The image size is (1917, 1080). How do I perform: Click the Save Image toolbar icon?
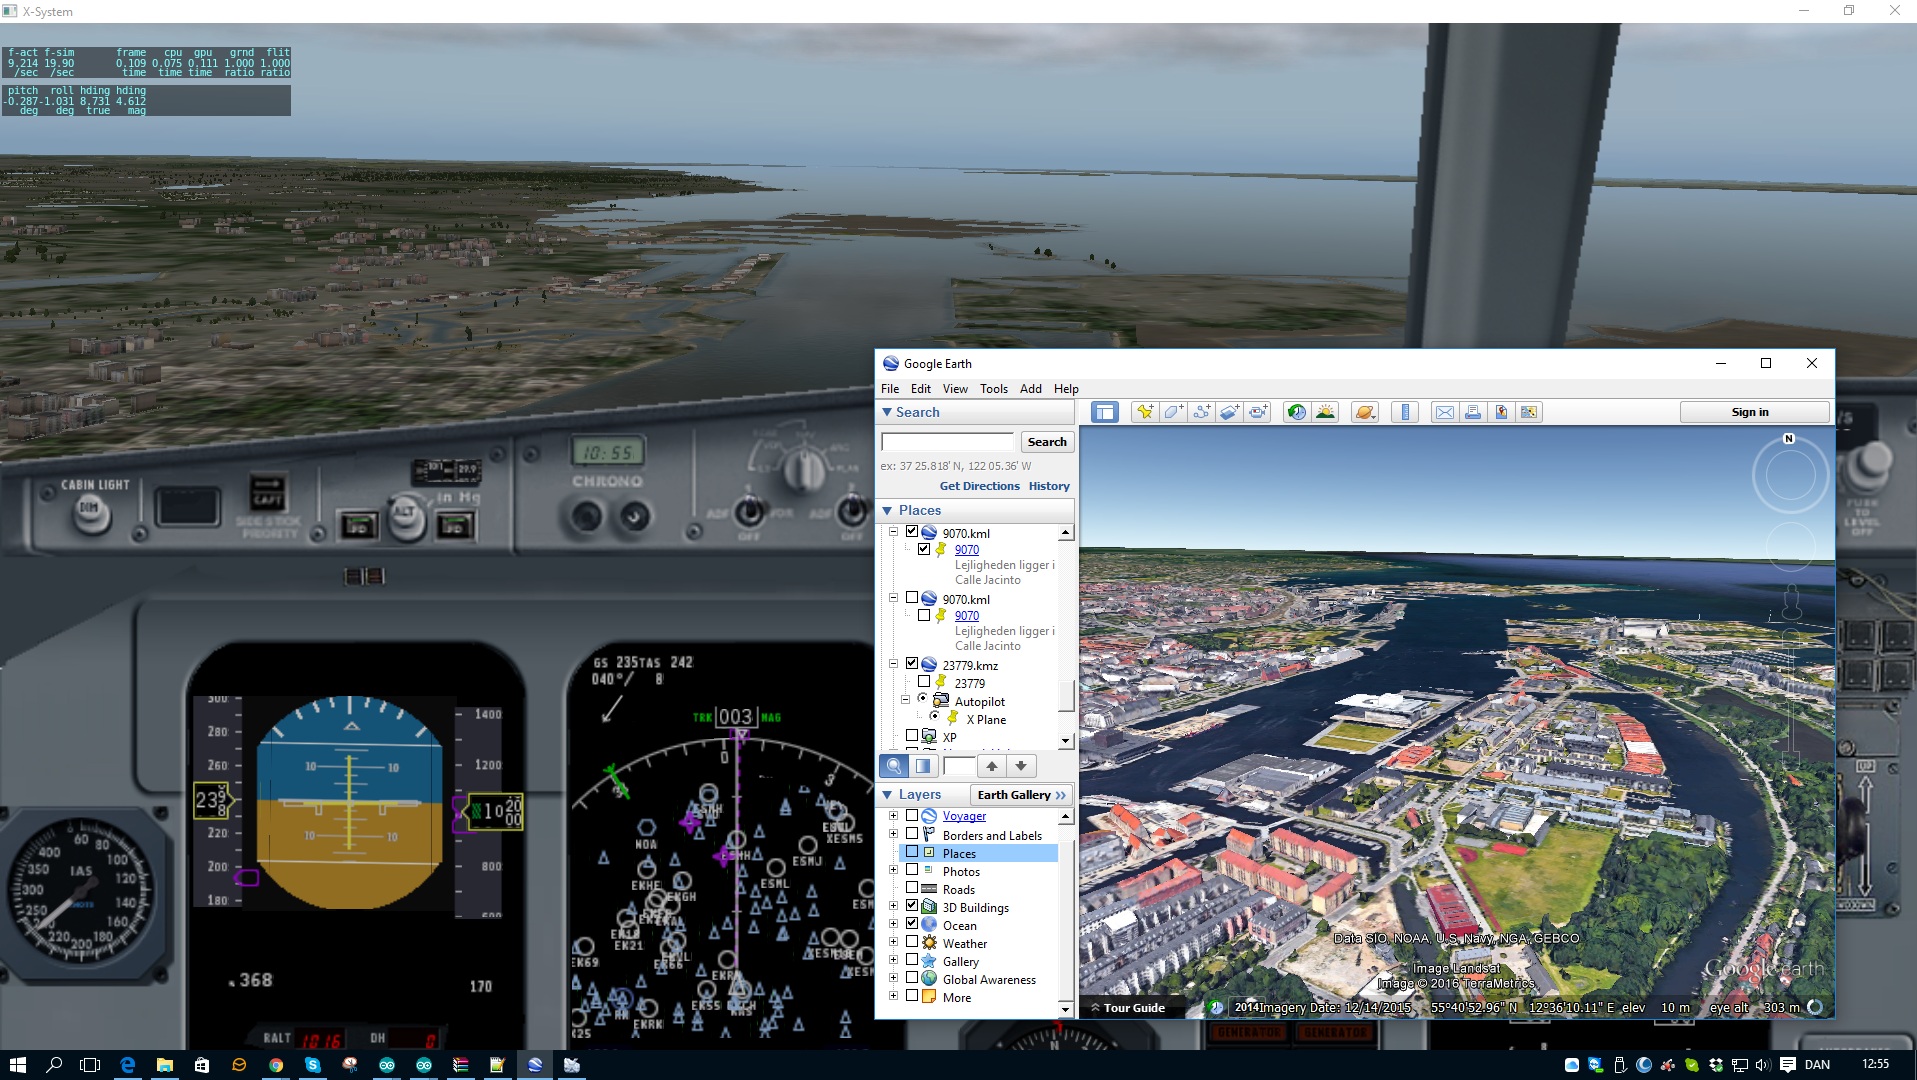(1501, 412)
